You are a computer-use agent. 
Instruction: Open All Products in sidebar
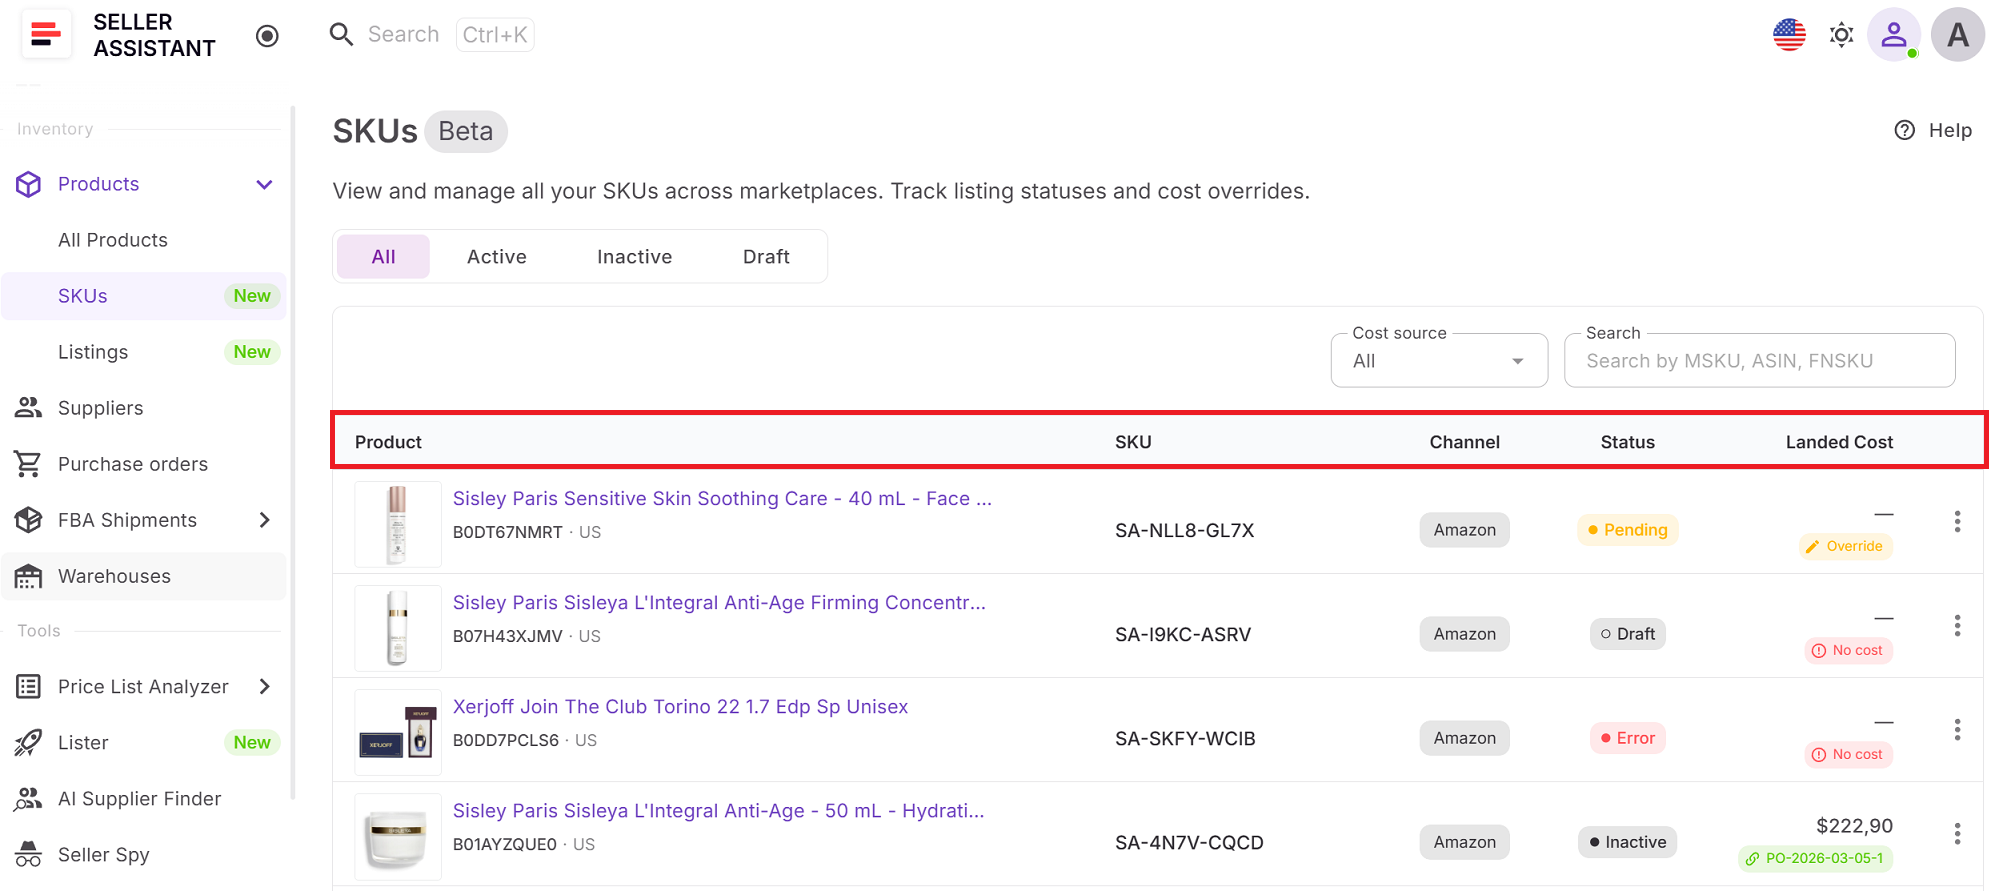click(113, 240)
